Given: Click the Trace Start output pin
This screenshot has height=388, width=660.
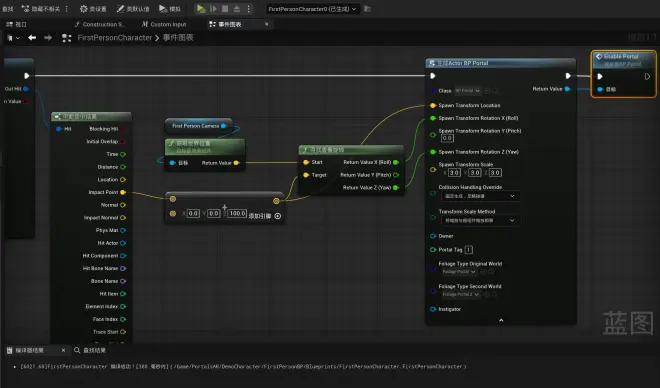Looking at the screenshot, I should pos(123,332).
